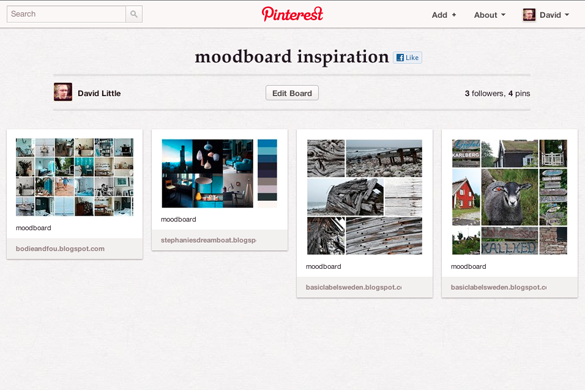
Task: Click the 'moodboard inspiration' board title
Action: 292,57
